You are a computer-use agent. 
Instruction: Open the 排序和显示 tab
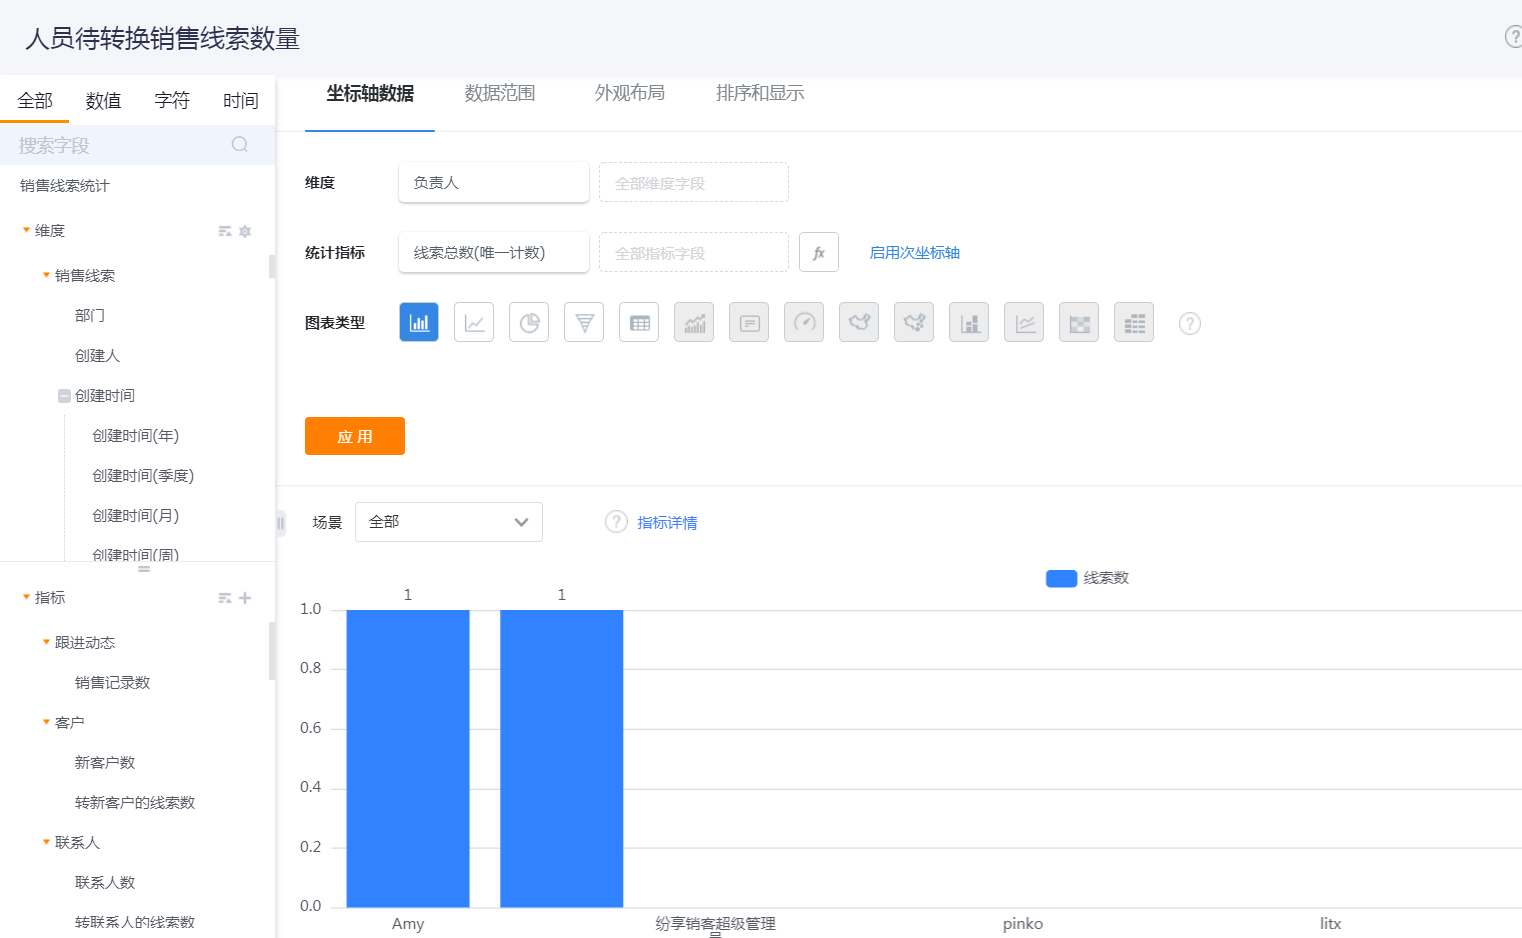760,93
